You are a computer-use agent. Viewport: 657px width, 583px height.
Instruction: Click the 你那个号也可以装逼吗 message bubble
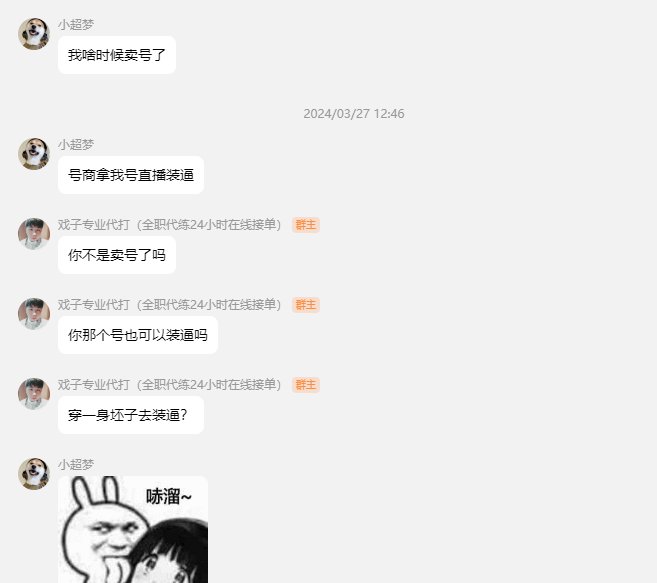[x=138, y=335]
